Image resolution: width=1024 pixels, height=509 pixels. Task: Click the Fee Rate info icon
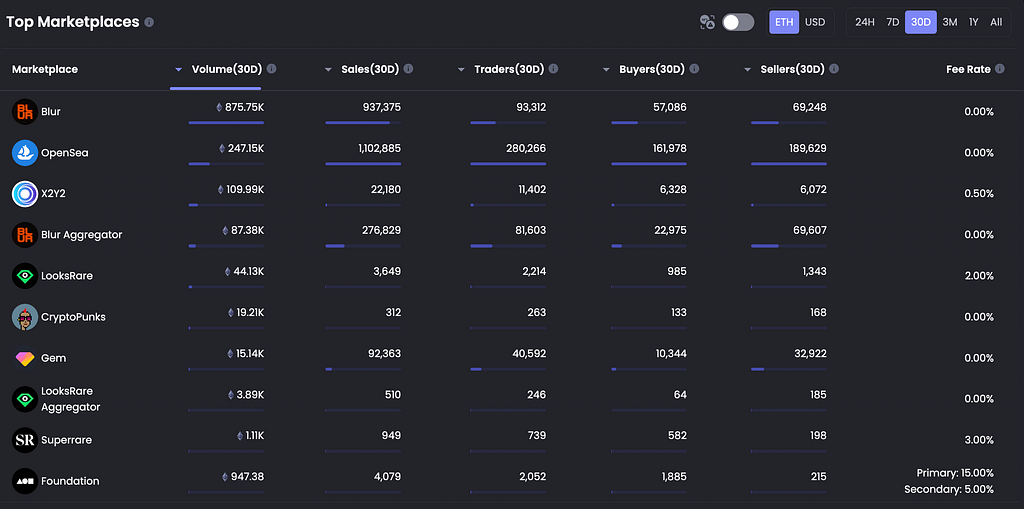click(999, 69)
